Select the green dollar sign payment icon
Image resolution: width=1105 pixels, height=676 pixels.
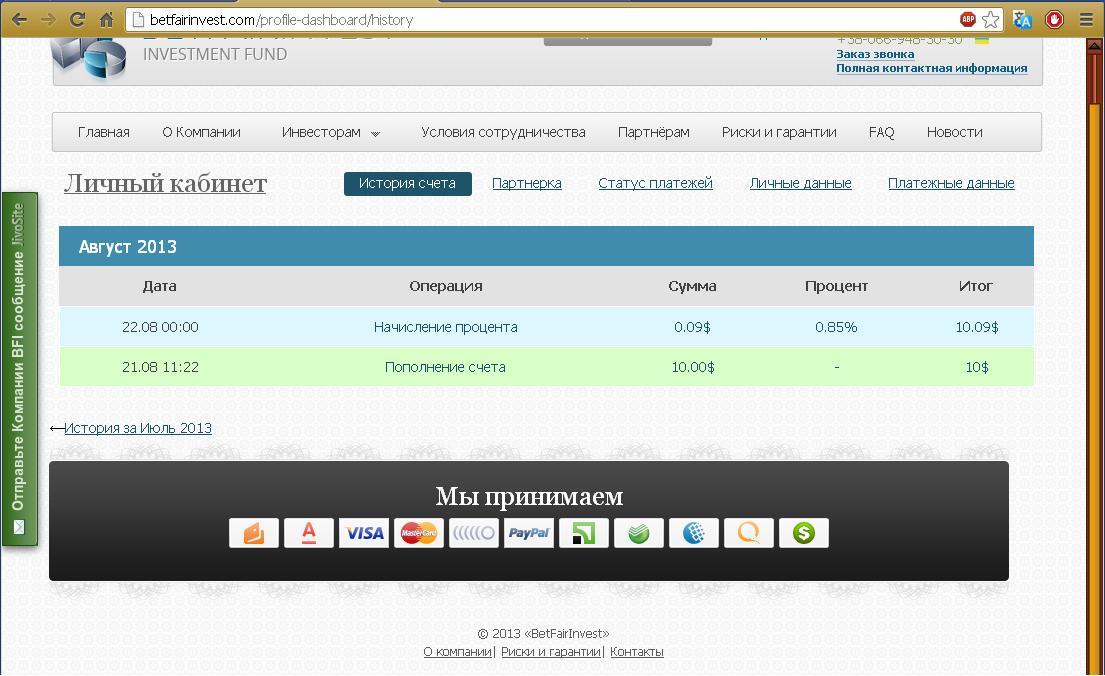coord(803,533)
